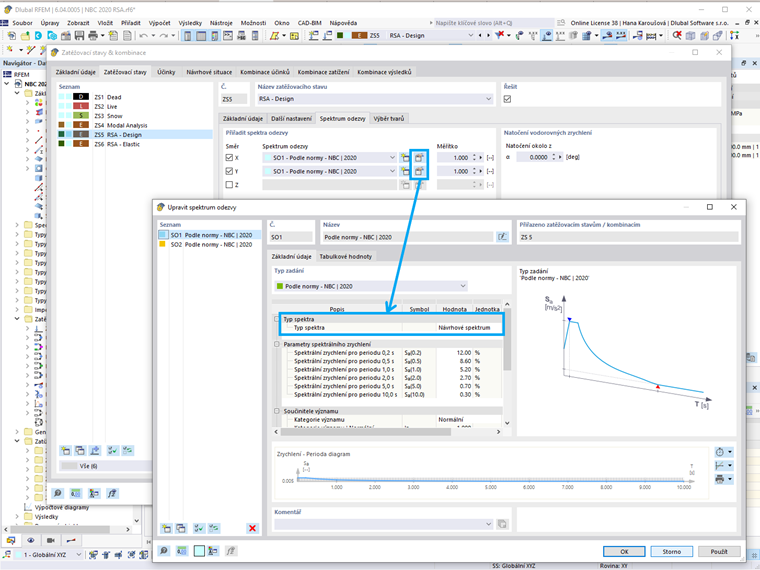Click the Redo arrow in main toolbar

[x=164, y=35]
